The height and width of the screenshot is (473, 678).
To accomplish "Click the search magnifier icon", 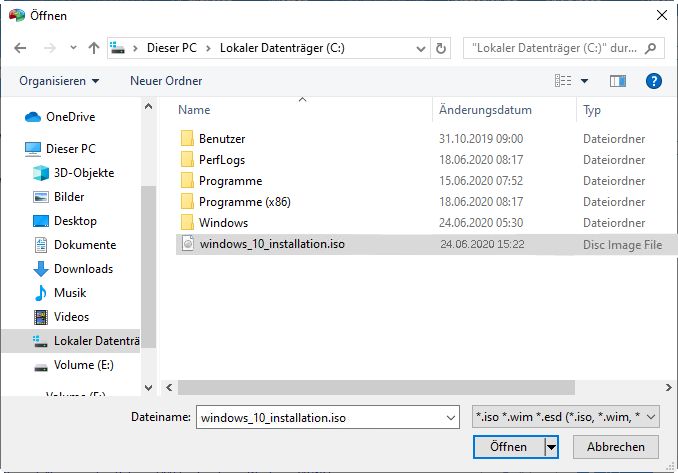I will tap(650, 48).
